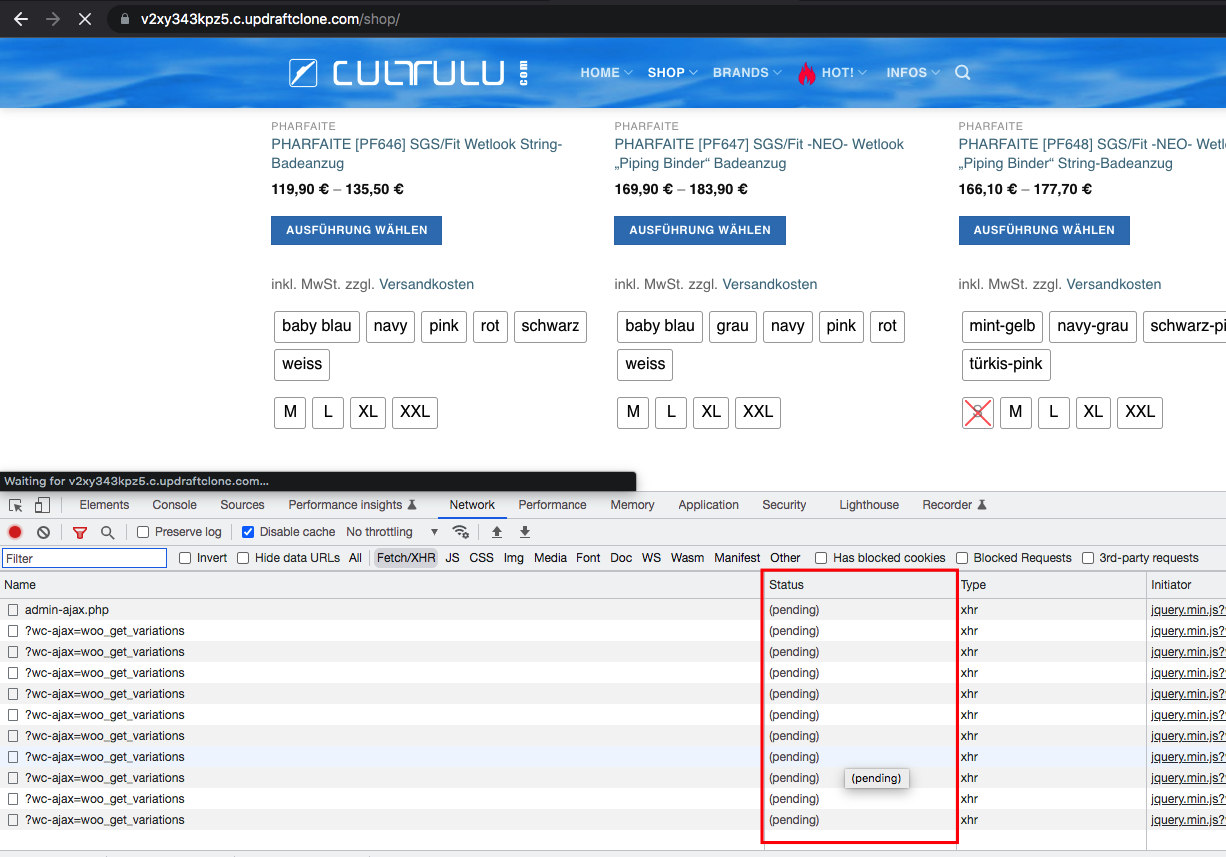Open the Sources tab
1226x857 pixels.
(243, 505)
